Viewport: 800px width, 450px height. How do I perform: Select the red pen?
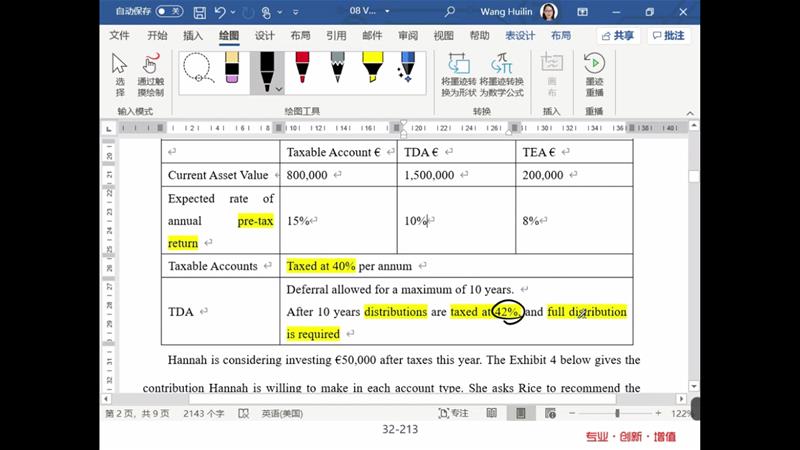(302, 67)
